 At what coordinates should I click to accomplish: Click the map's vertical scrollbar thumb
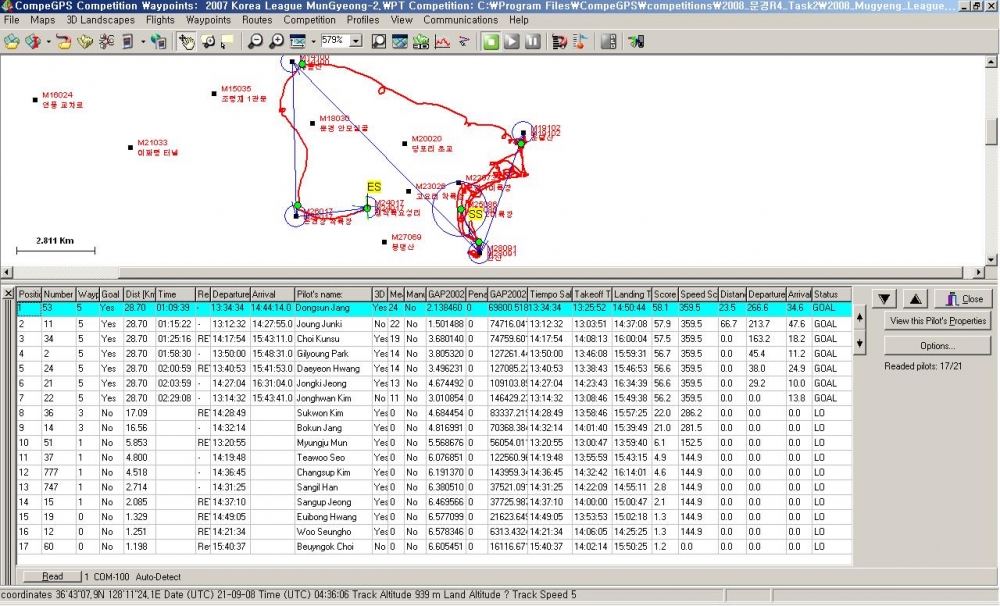[x=991, y=132]
